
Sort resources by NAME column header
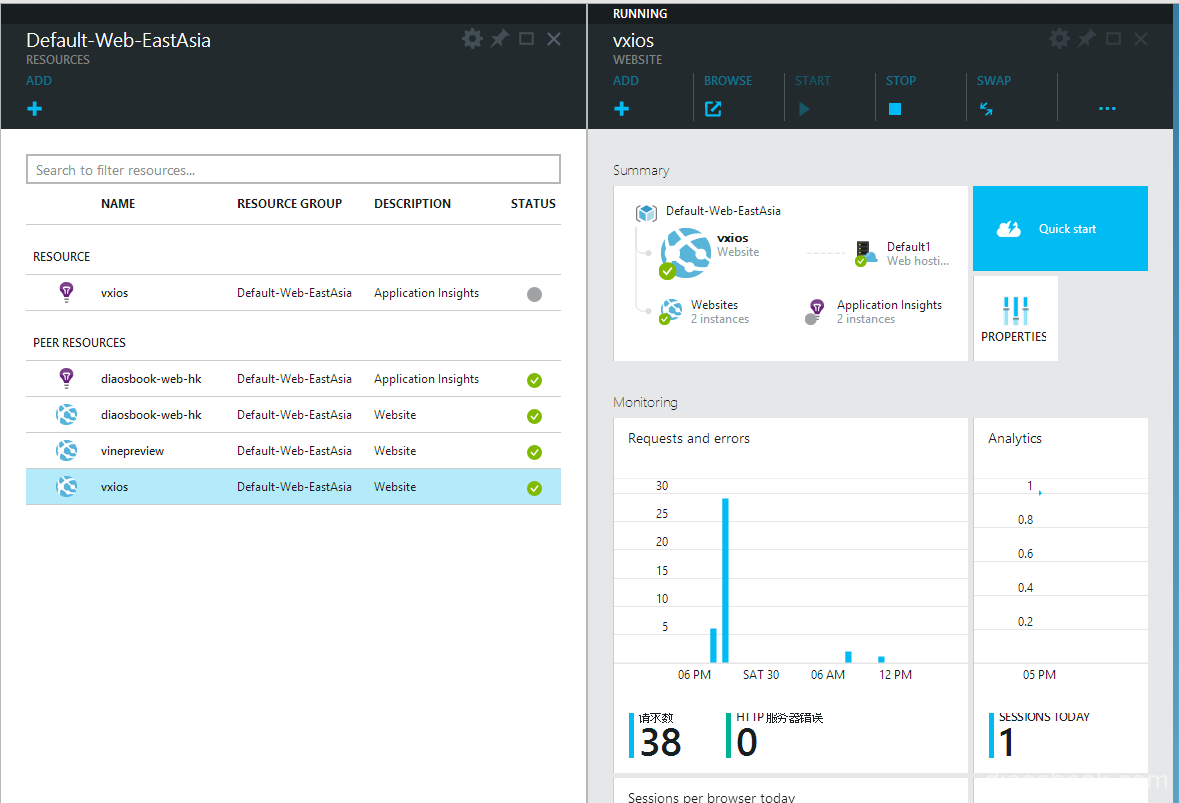pyautogui.click(x=118, y=204)
